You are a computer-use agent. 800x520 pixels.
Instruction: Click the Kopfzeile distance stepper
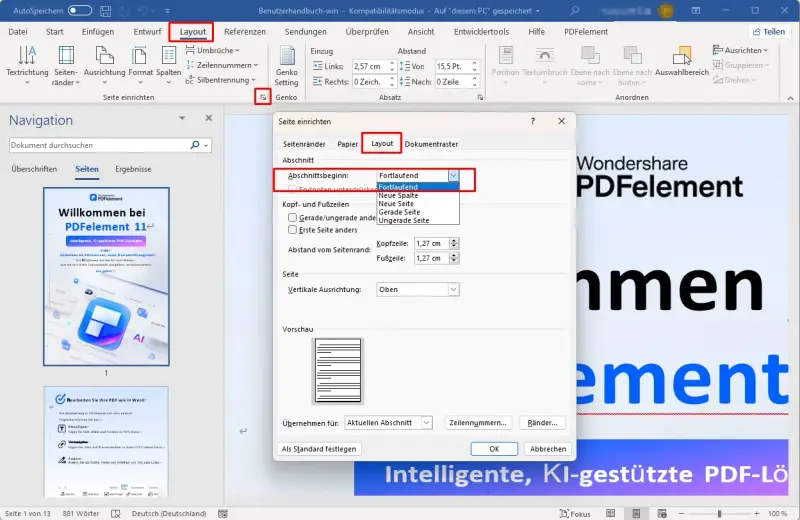[454, 243]
